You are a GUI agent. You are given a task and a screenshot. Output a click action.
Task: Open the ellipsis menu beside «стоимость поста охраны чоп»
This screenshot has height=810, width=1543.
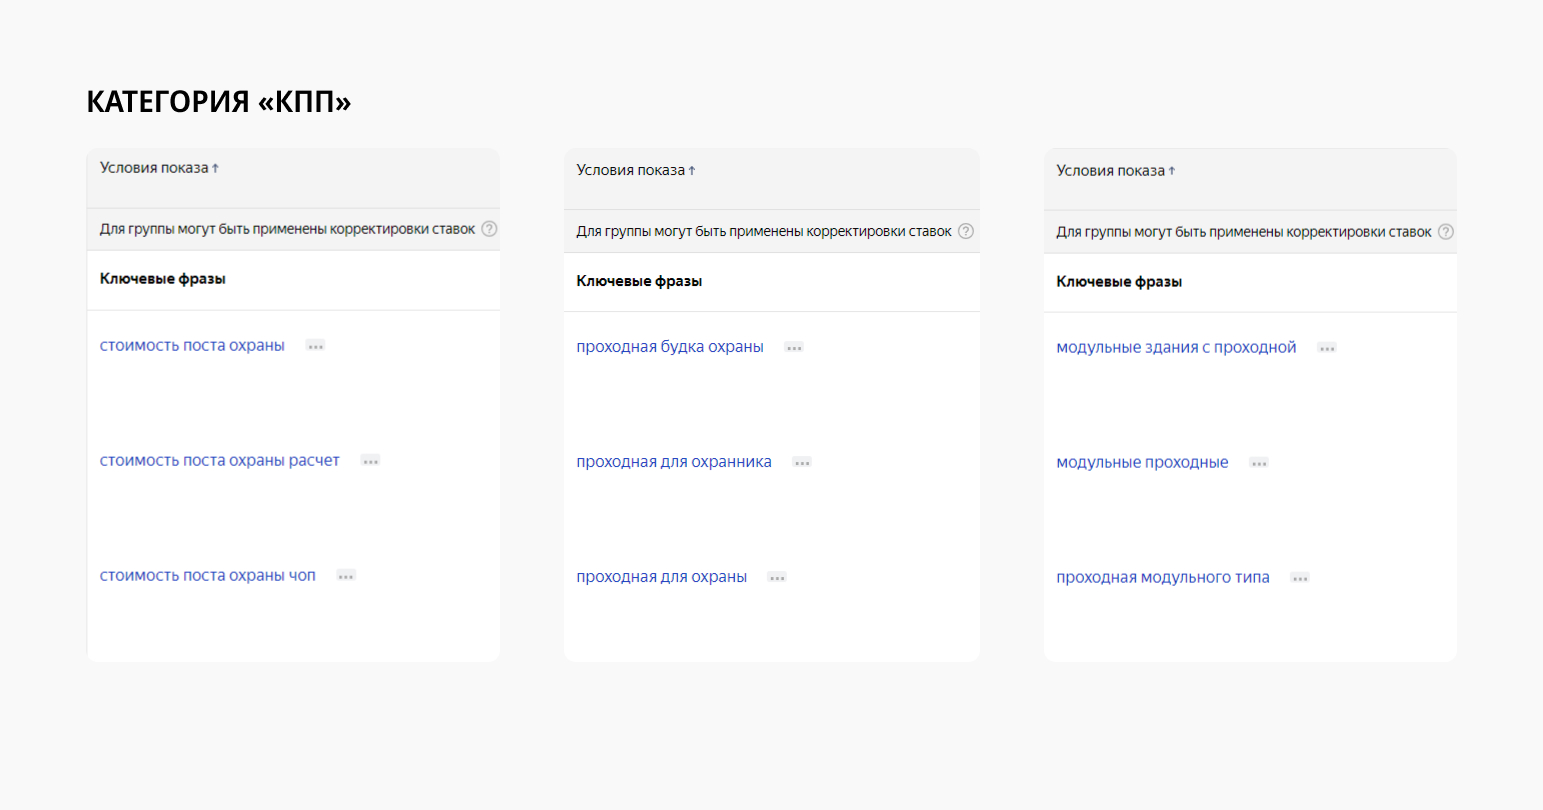click(346, 576)
